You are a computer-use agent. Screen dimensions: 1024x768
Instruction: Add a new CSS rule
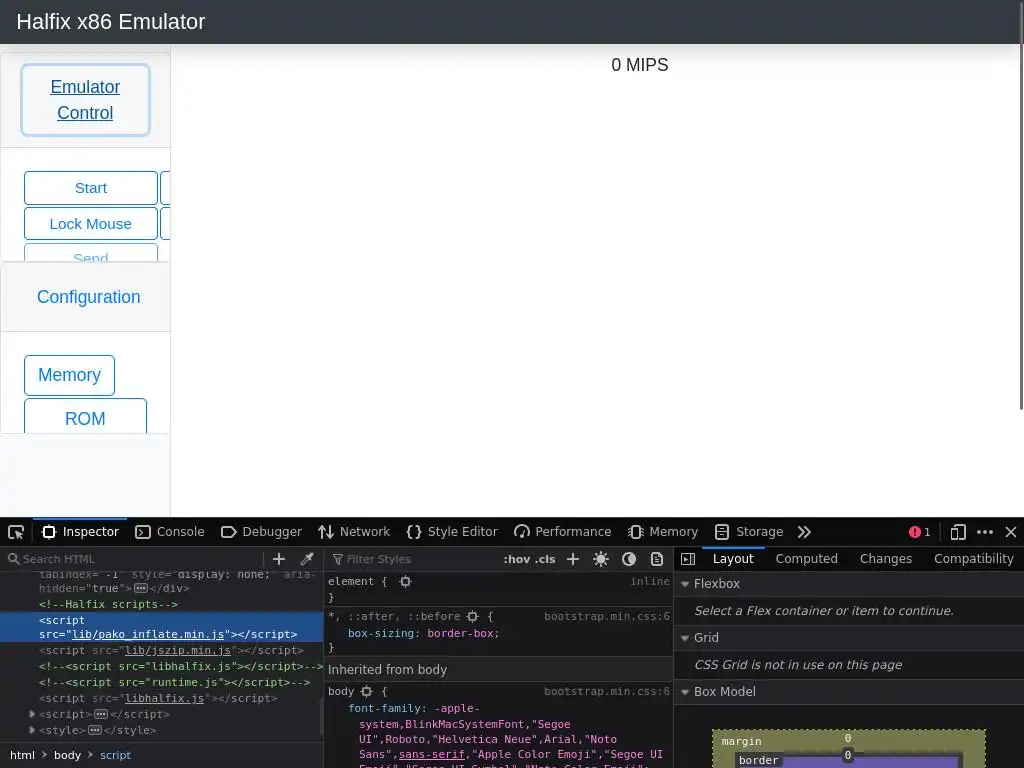coord(573,559)
